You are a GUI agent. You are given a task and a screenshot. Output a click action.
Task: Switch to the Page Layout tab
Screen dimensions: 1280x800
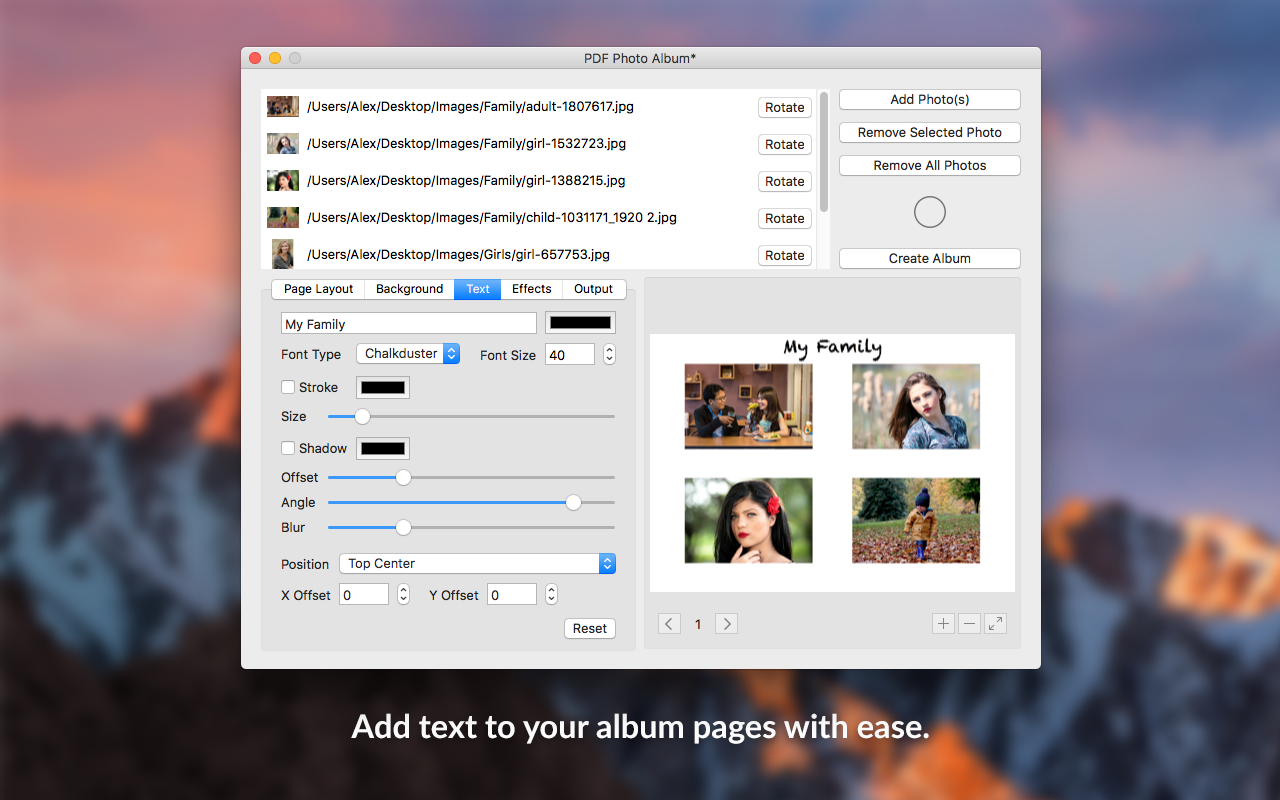(318, 289)
